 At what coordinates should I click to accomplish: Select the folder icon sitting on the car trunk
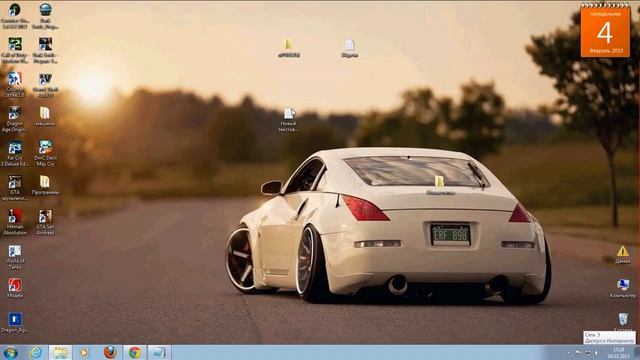[x=440, y=186]
